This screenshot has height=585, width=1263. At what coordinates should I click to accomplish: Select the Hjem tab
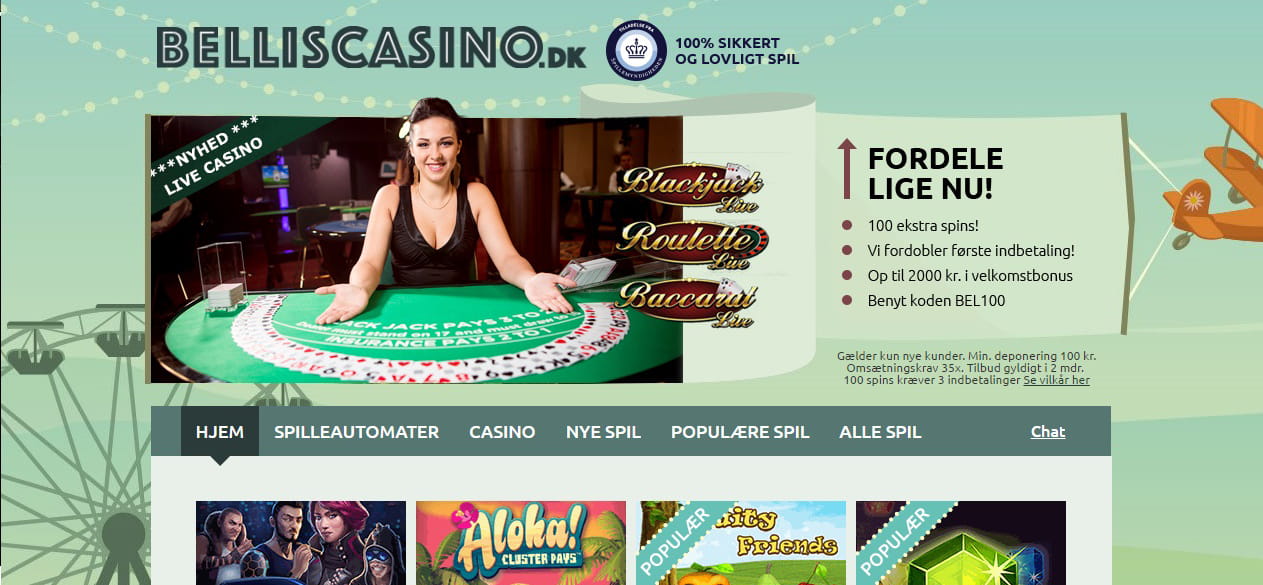tap(220, 432)
